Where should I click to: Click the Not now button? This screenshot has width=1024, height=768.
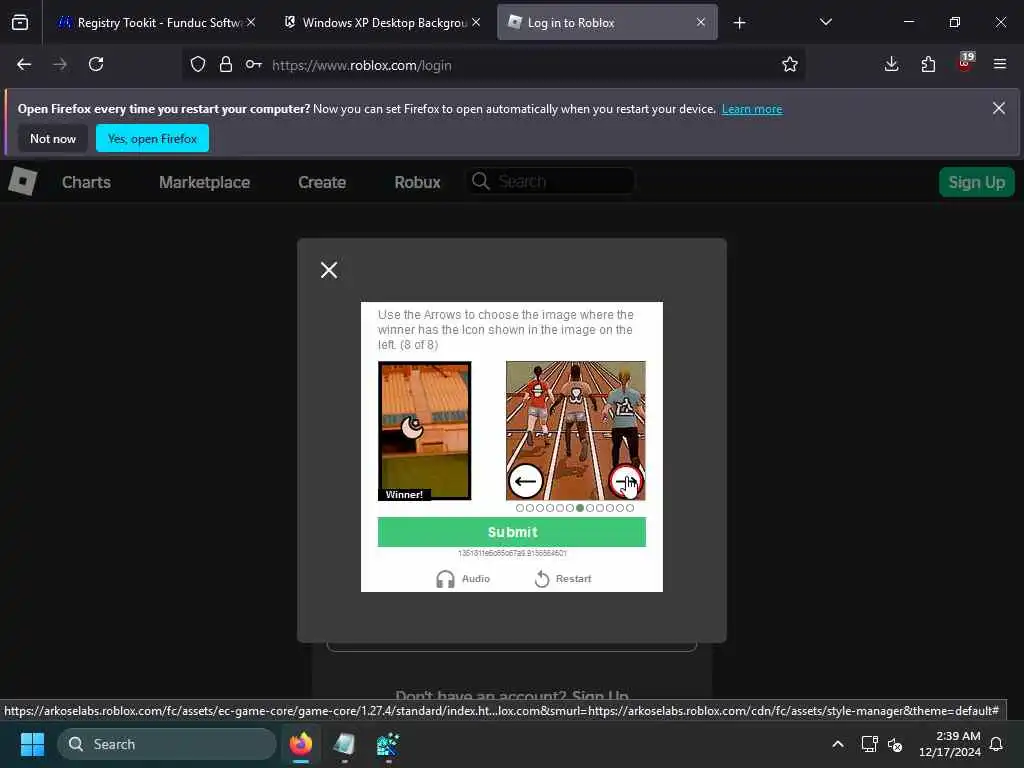[x=53, y=138]
